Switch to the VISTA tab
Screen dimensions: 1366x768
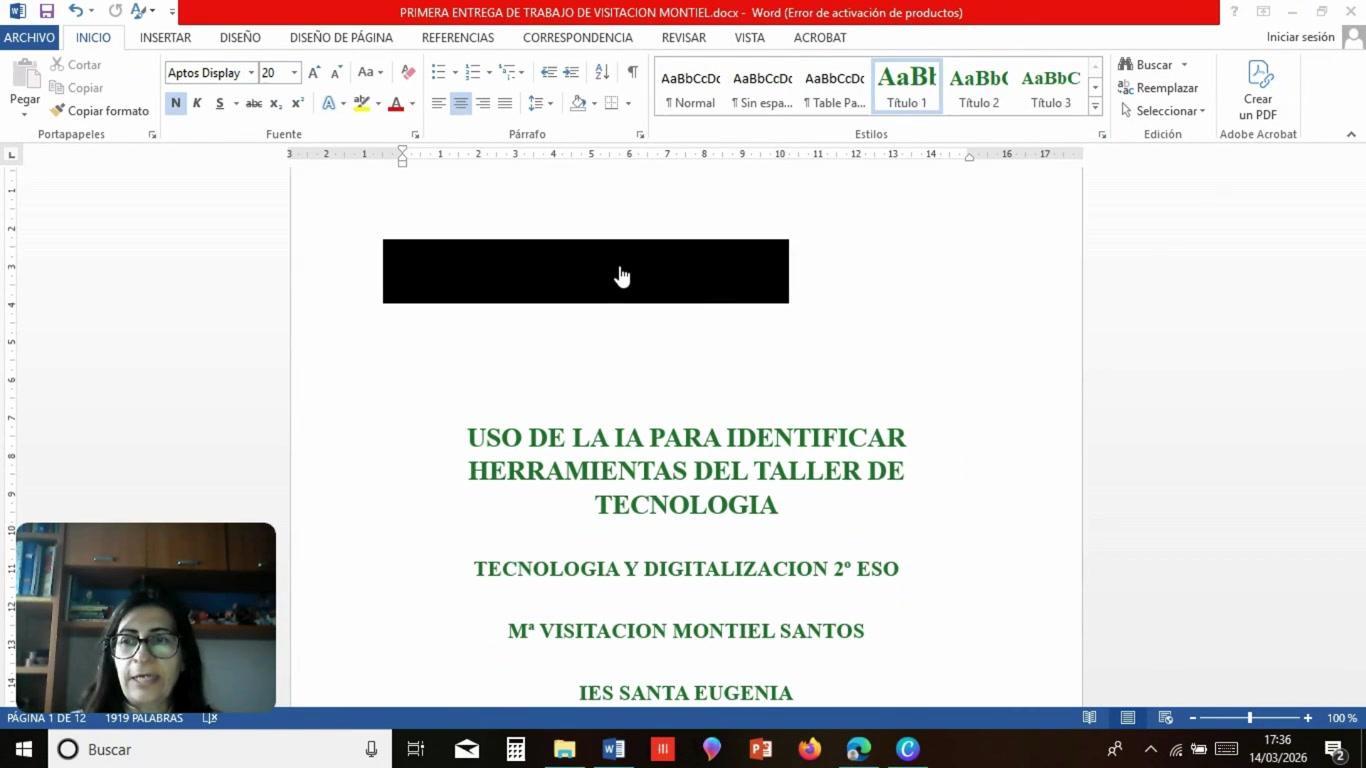750,38
